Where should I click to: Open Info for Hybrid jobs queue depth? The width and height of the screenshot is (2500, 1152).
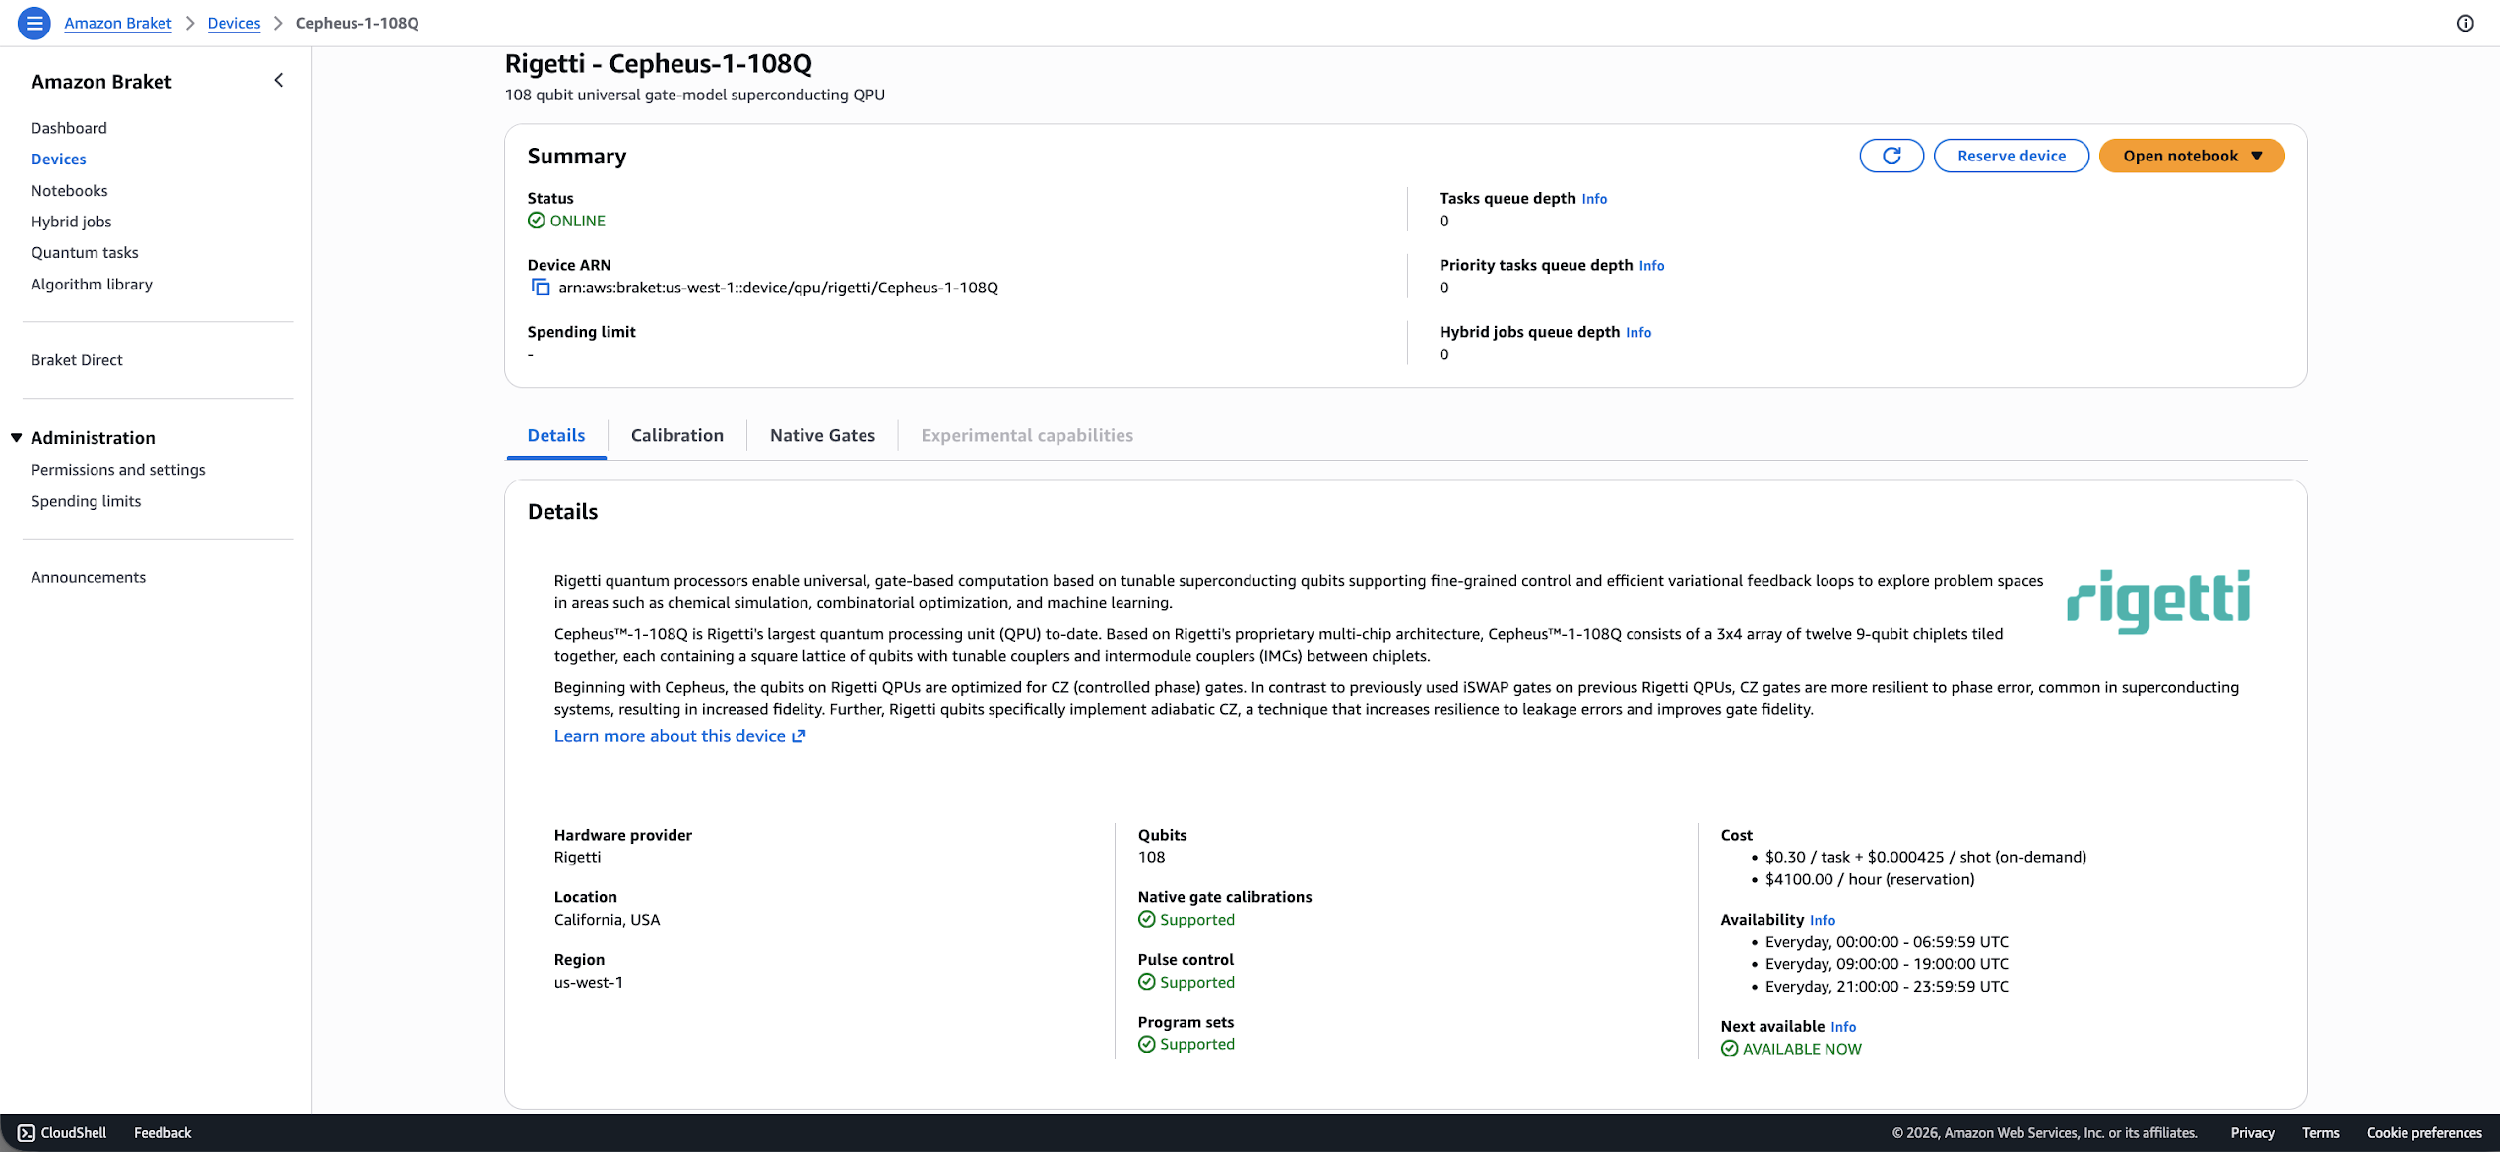(1638, 333)
